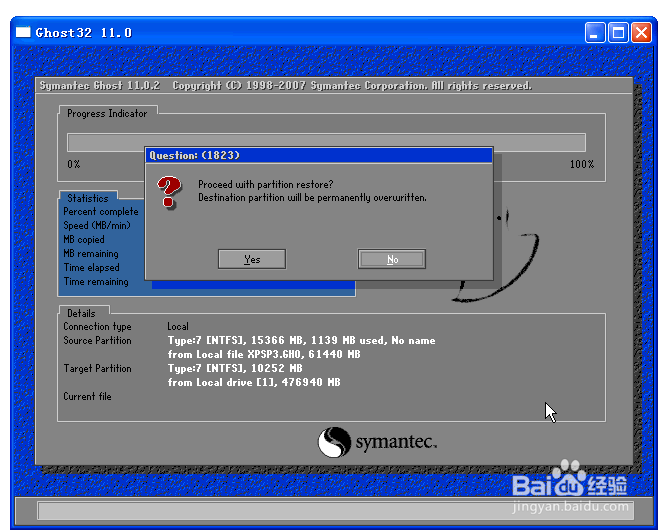Click the 'Ghost32 11.0' window title text
668x530 pixels.
click(x=84, y=33)
